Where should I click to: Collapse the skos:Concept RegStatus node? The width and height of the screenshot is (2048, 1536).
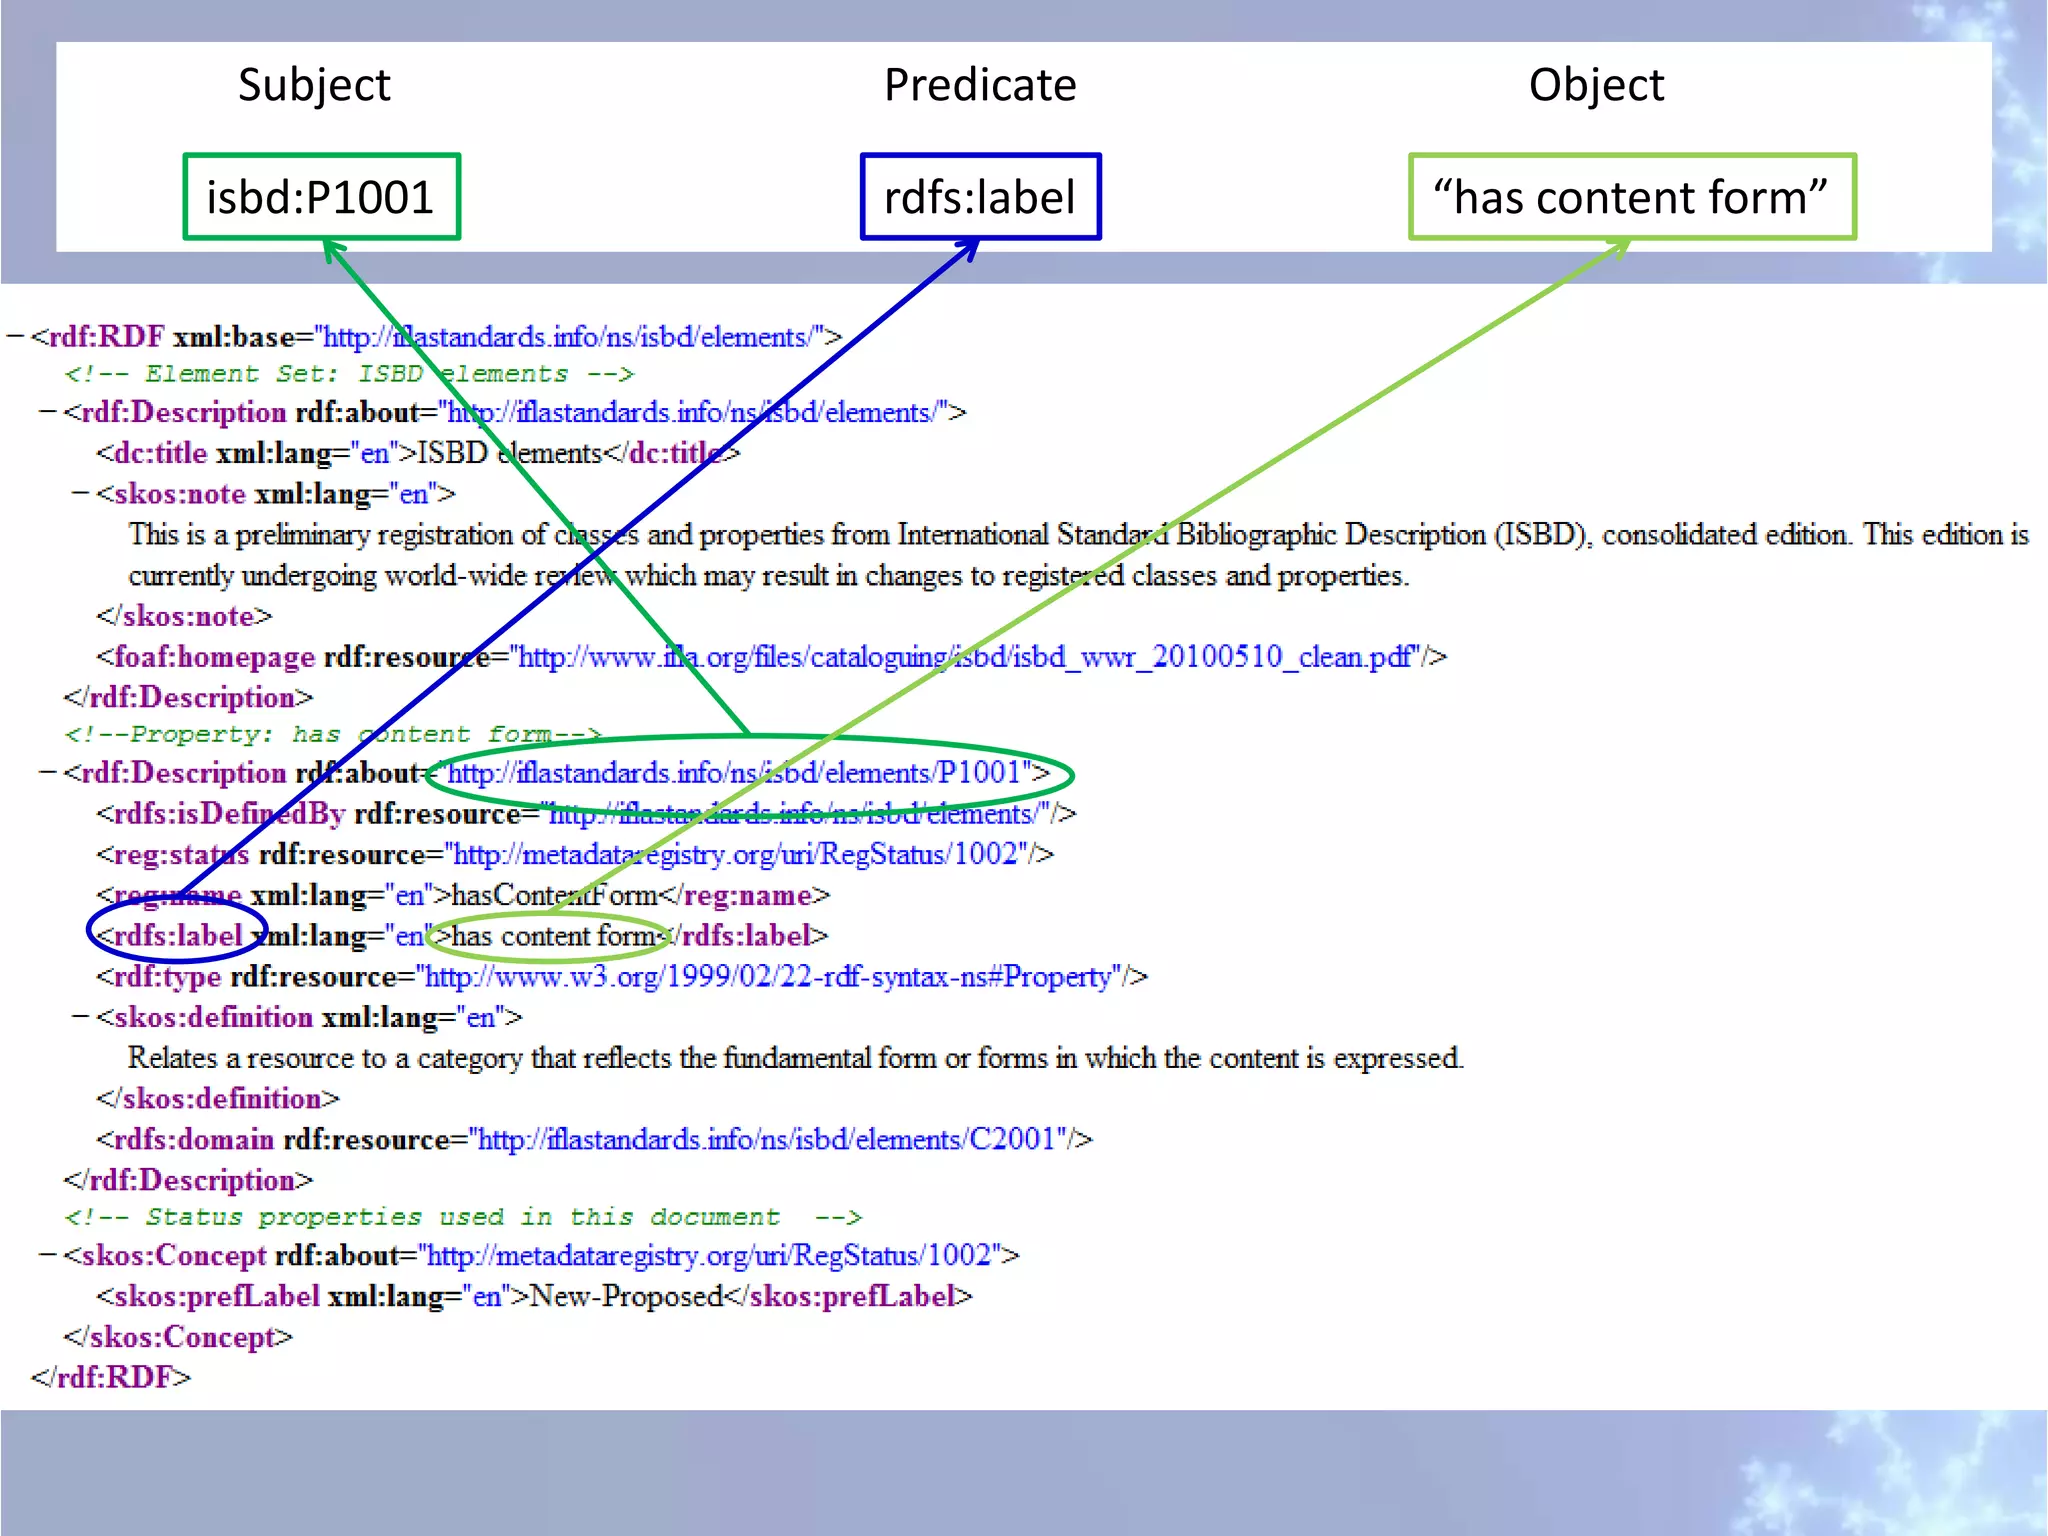(x=47, y=1255)
